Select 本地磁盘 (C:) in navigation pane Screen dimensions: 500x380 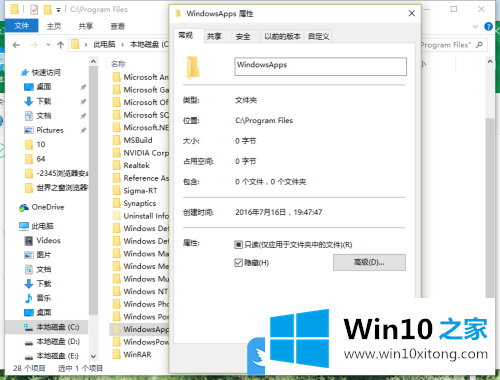tap(58, 327)
